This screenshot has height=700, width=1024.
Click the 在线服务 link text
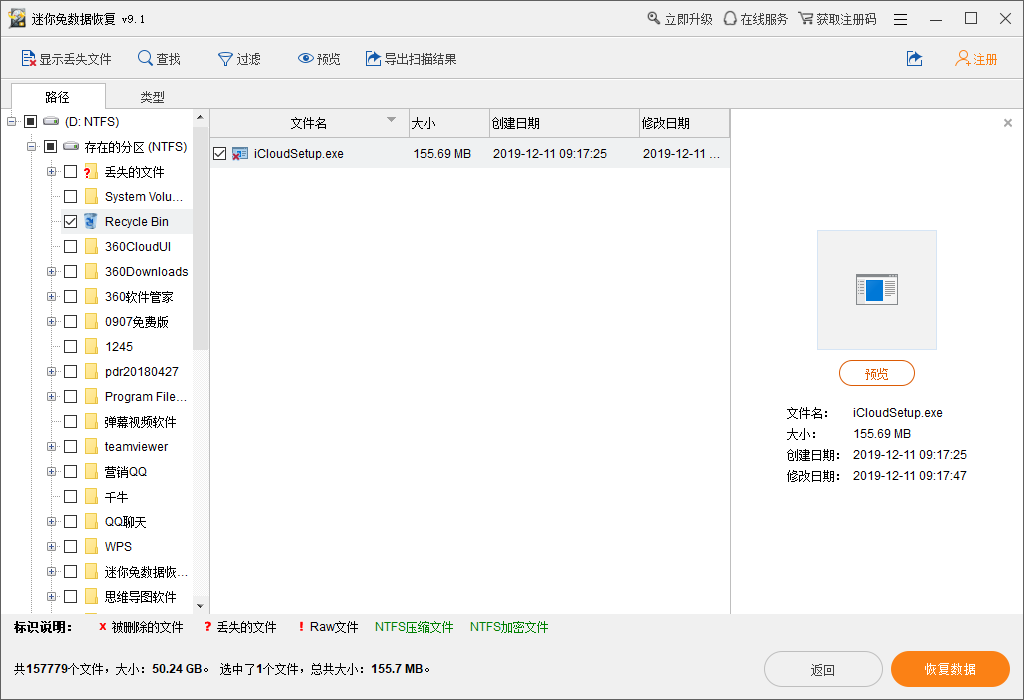pos(764,19)
